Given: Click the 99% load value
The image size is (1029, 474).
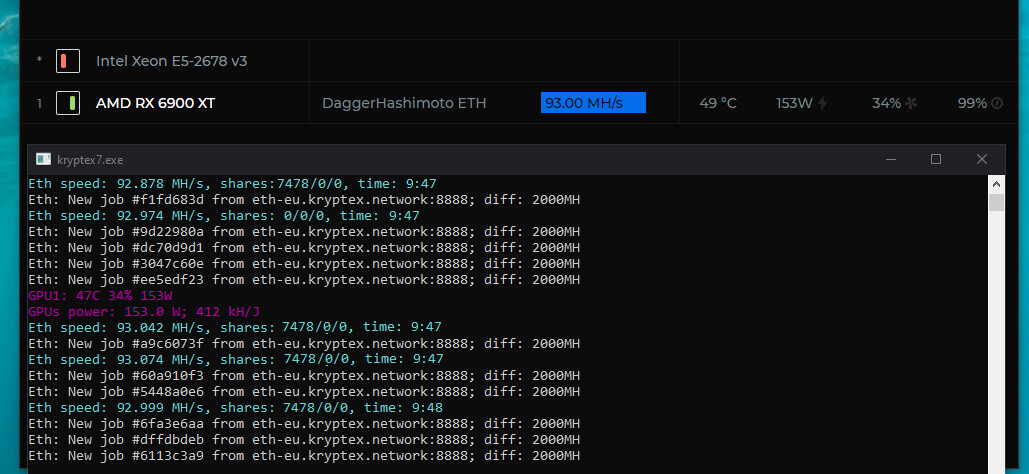Looking at the screenshot, I should pos(972,103).
